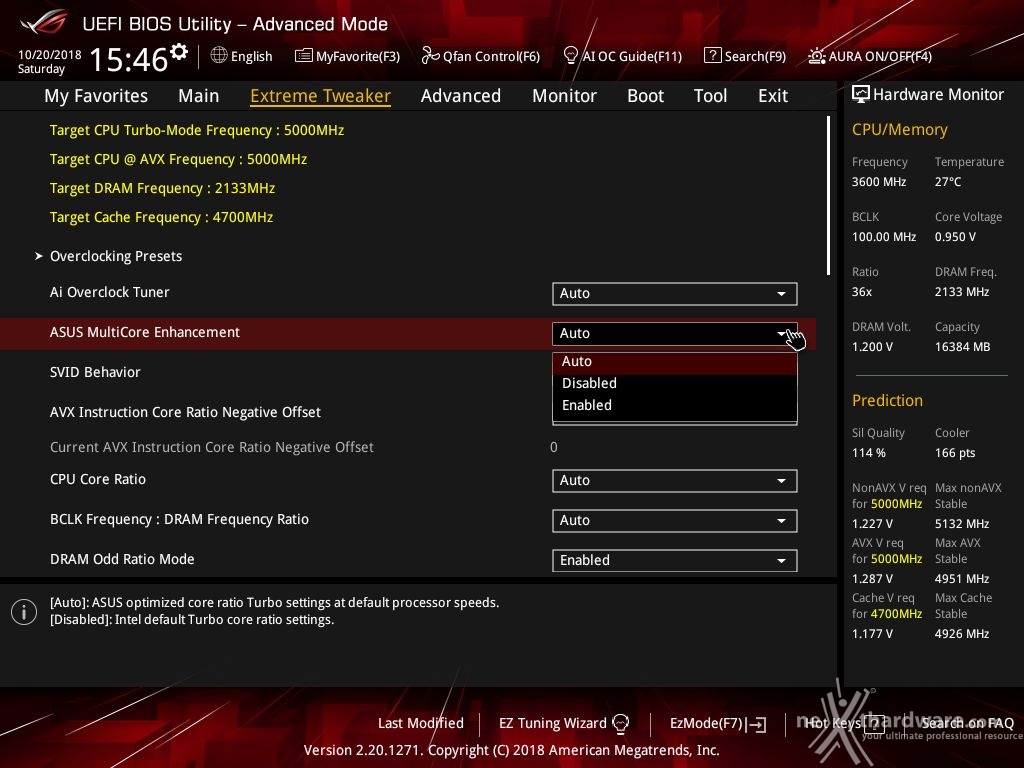Click the CPU temperature value 27°C
The image size is (1024, 768).
[x=948, y=182]
